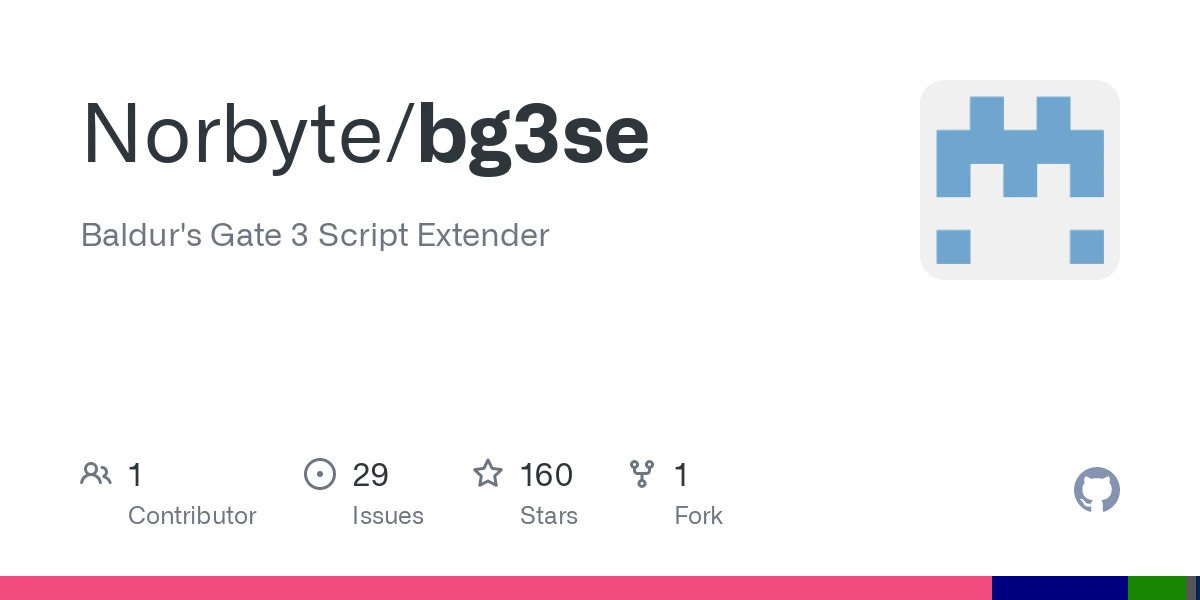Click the Issues circle-dot icon
Screen dimensions: 1200x600
320,474
